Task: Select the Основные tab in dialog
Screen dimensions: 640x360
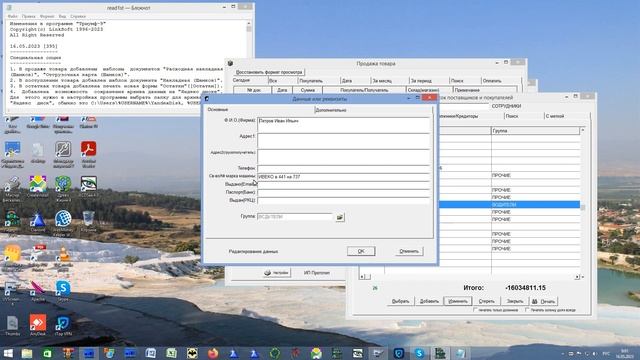Action: point(218,110)
